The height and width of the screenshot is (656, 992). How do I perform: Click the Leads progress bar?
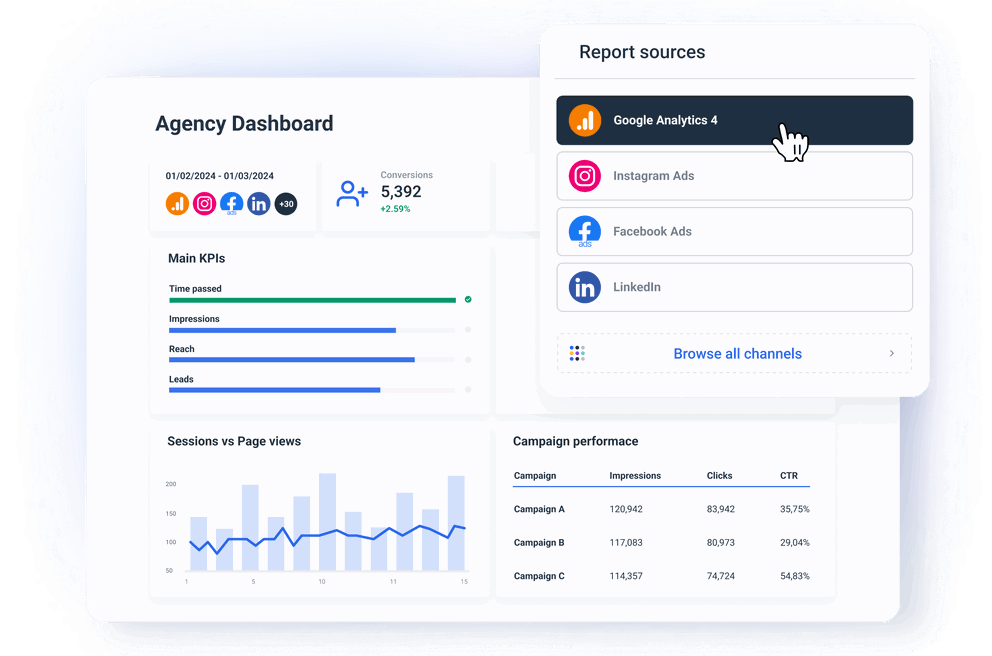click(313, 390)
